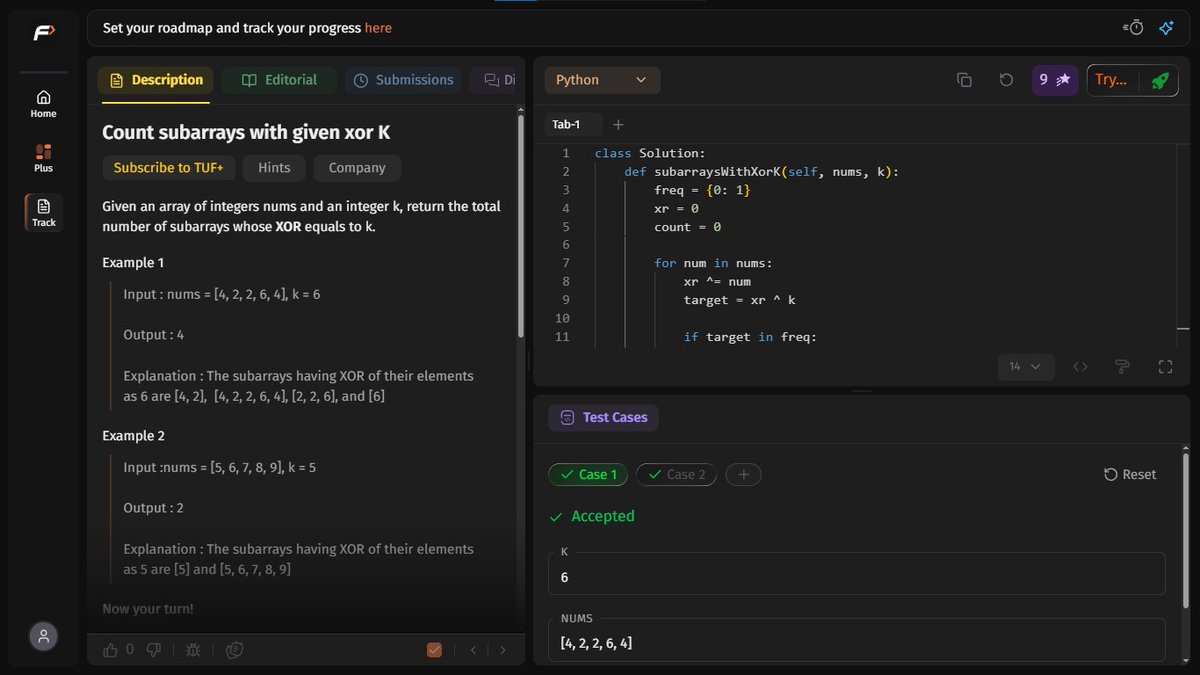Select the Case 2 test tab

point(676,475)
